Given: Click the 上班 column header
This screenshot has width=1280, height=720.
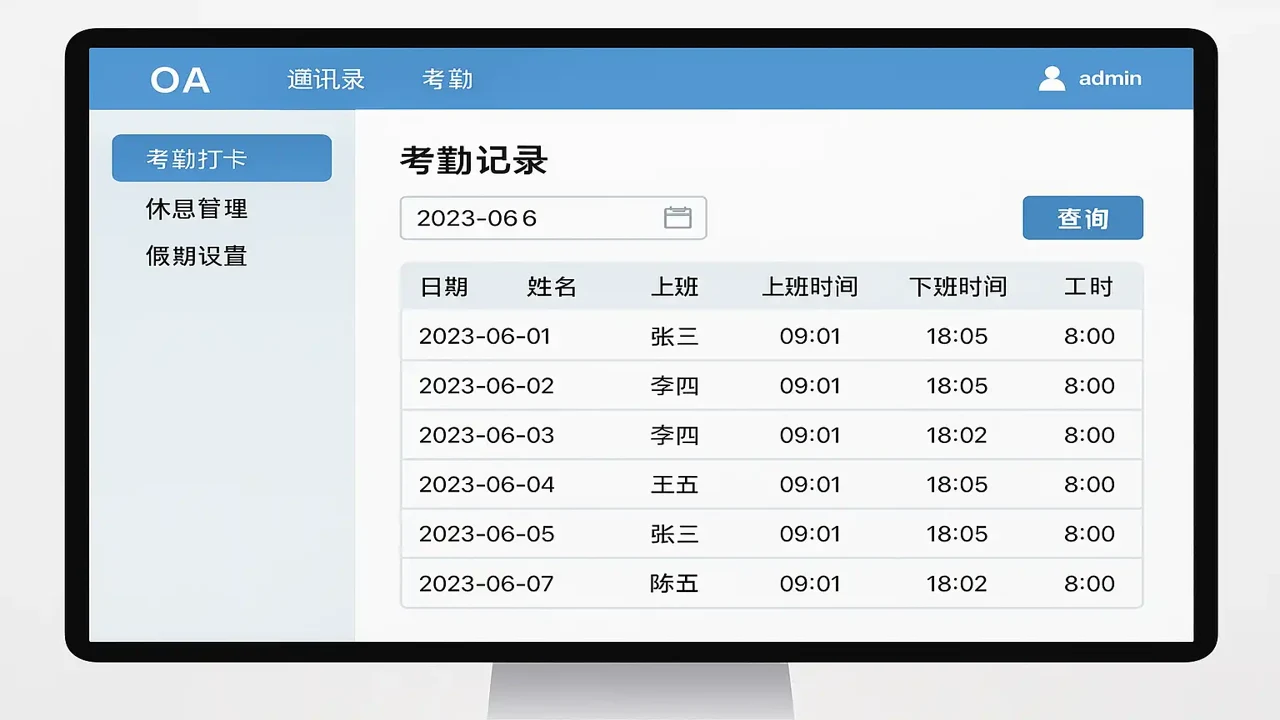Looking at the screenshot, I should pyautogui.click(x=675, y=287).
